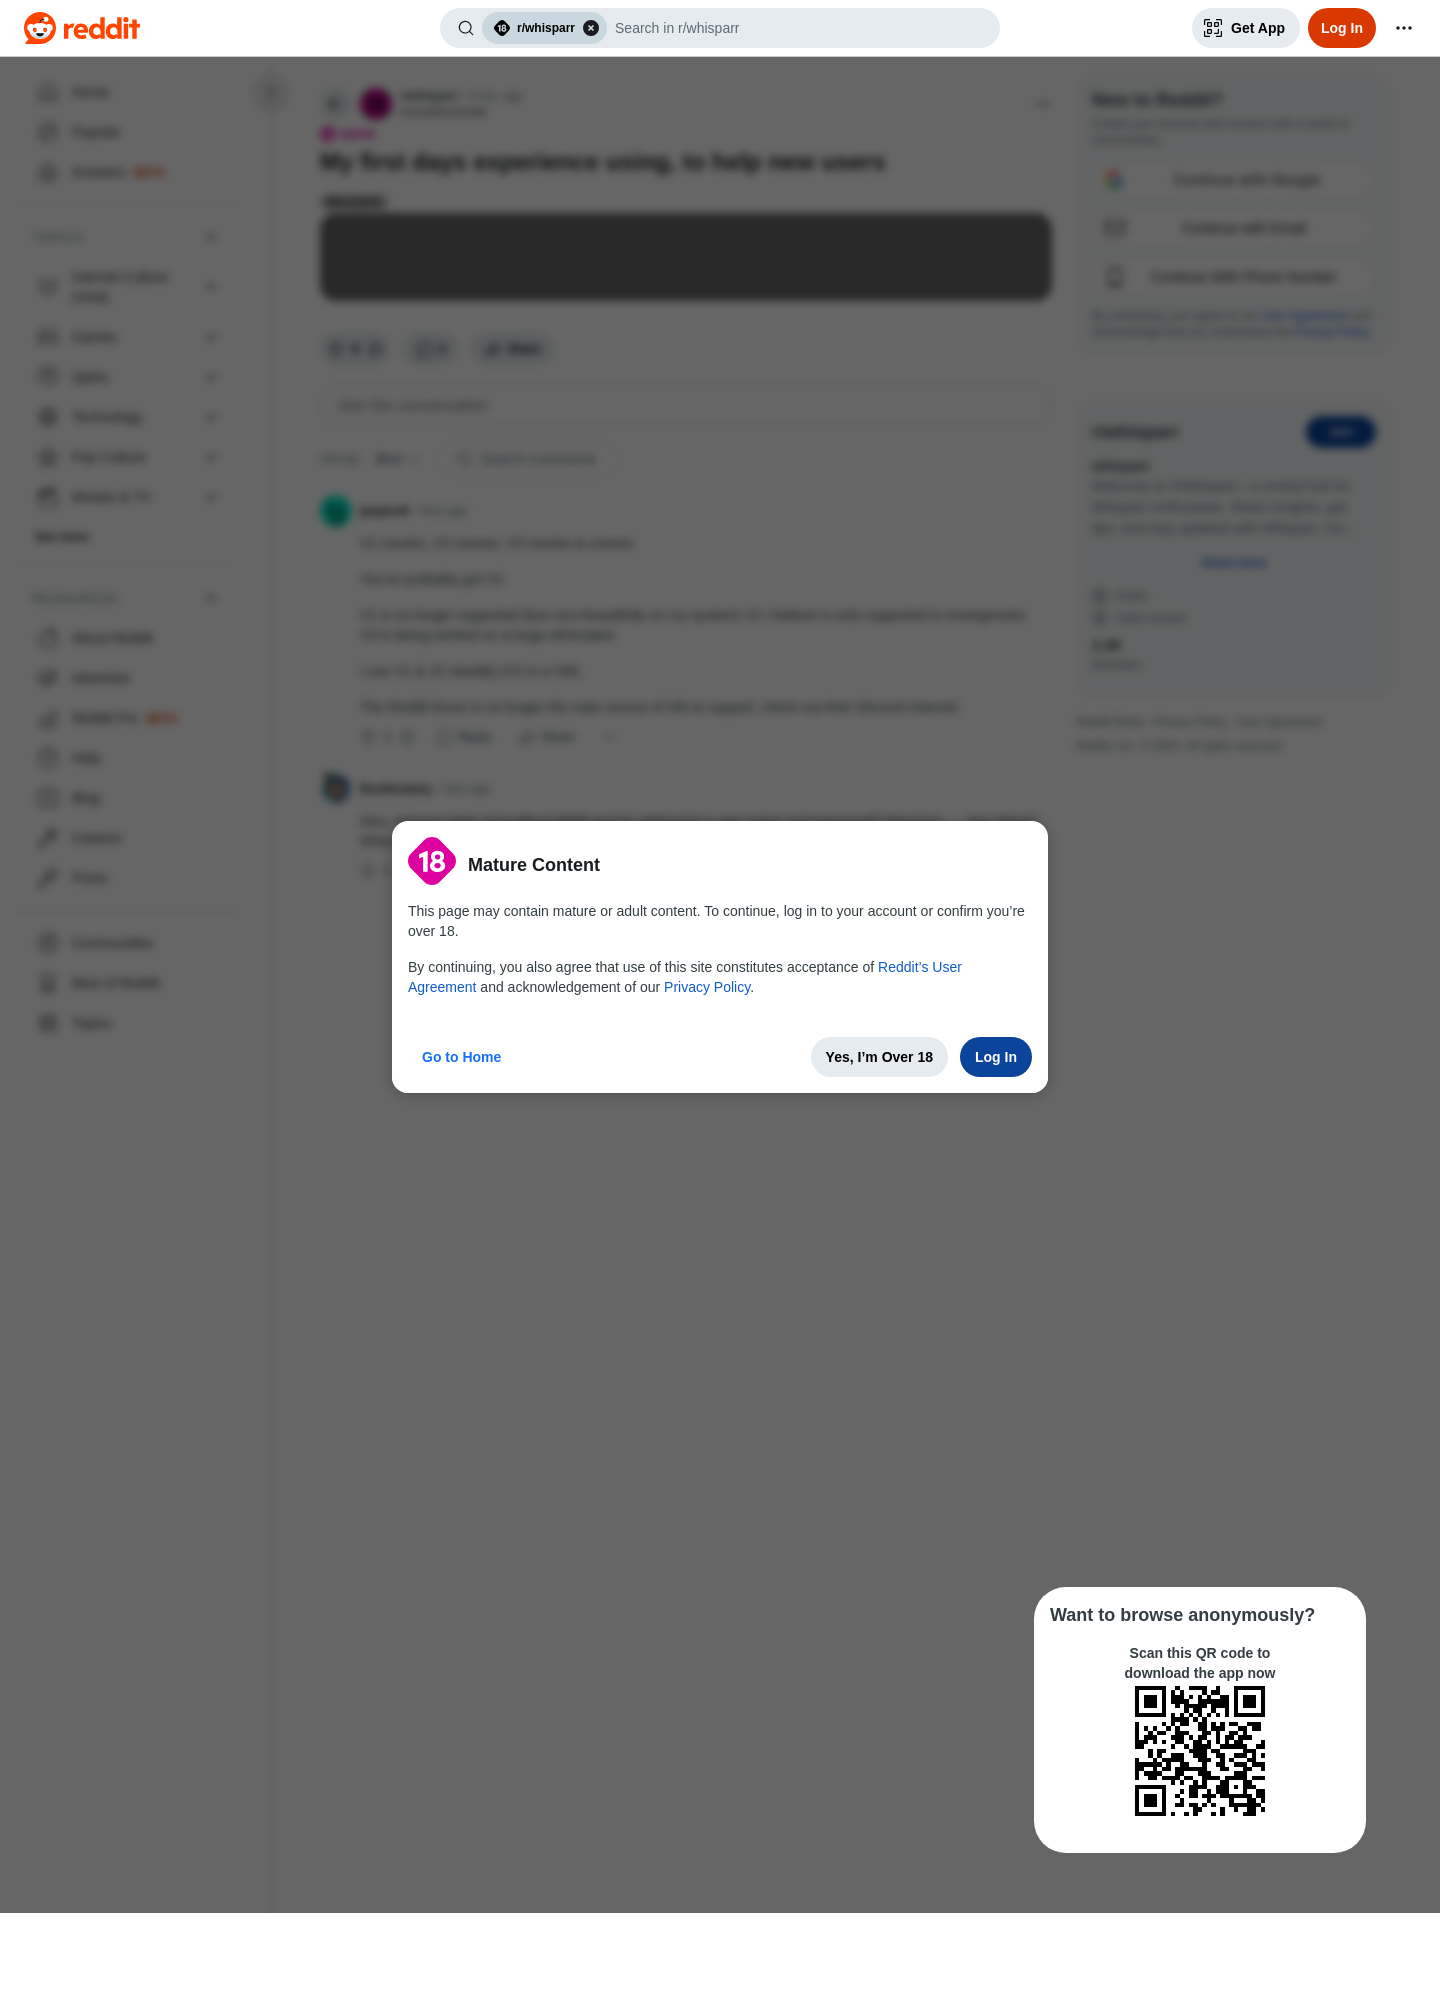The width and height of the screenshot is (1440, 2000).
Task: Click the Go to Home link
Action: (461, 1057)
